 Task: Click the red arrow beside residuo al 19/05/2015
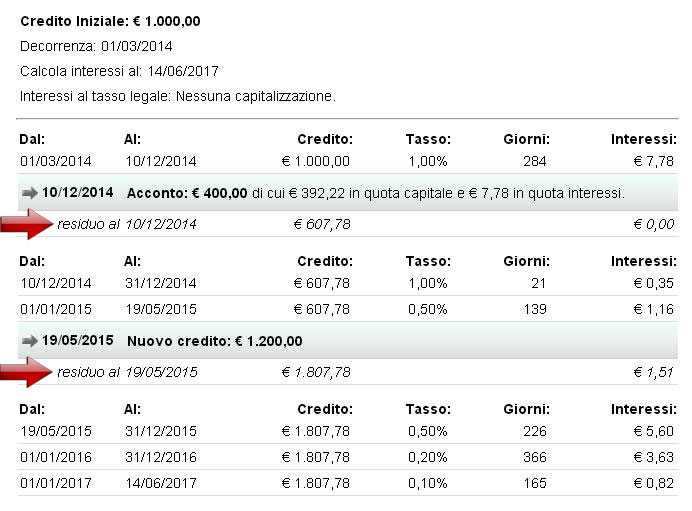(26, 372)
